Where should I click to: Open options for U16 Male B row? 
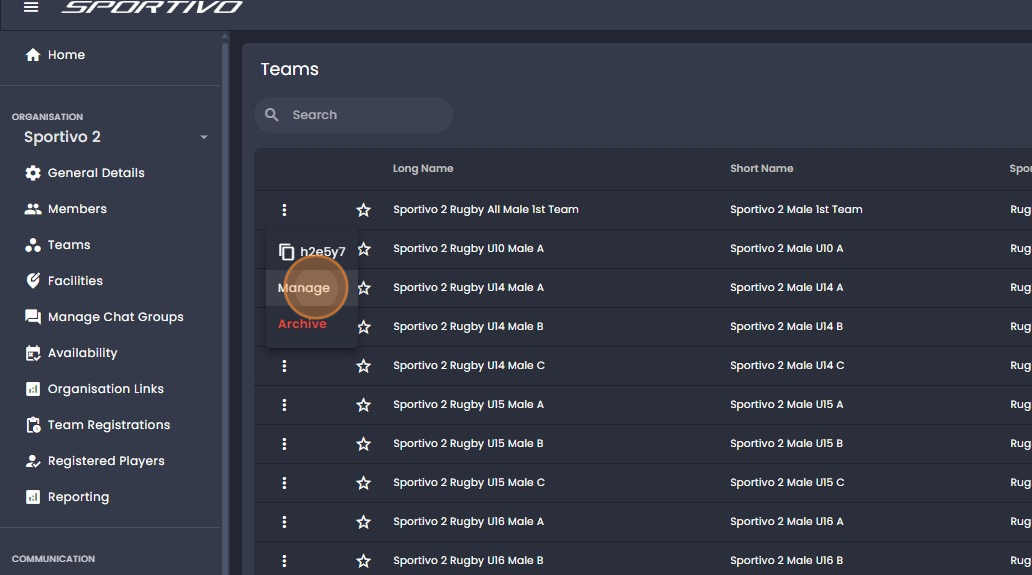coord(284,561)
